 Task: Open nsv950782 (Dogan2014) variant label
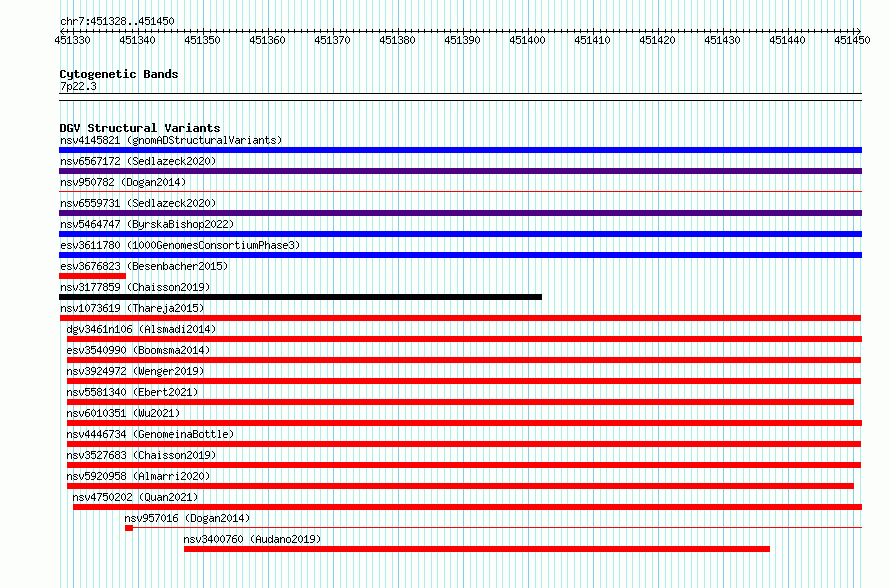tap(123, 182)
